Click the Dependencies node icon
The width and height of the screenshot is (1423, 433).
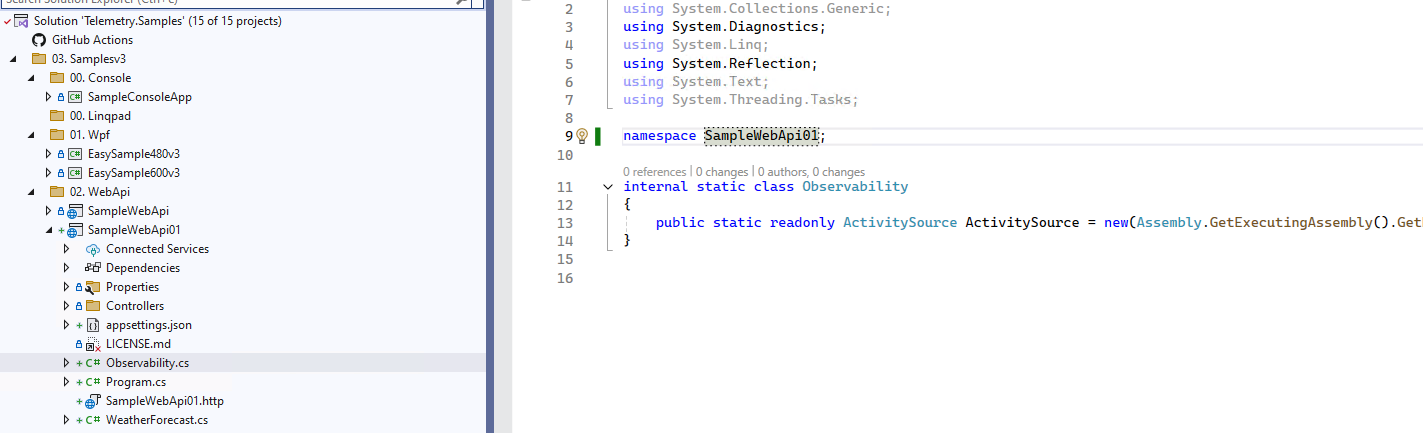93,268
